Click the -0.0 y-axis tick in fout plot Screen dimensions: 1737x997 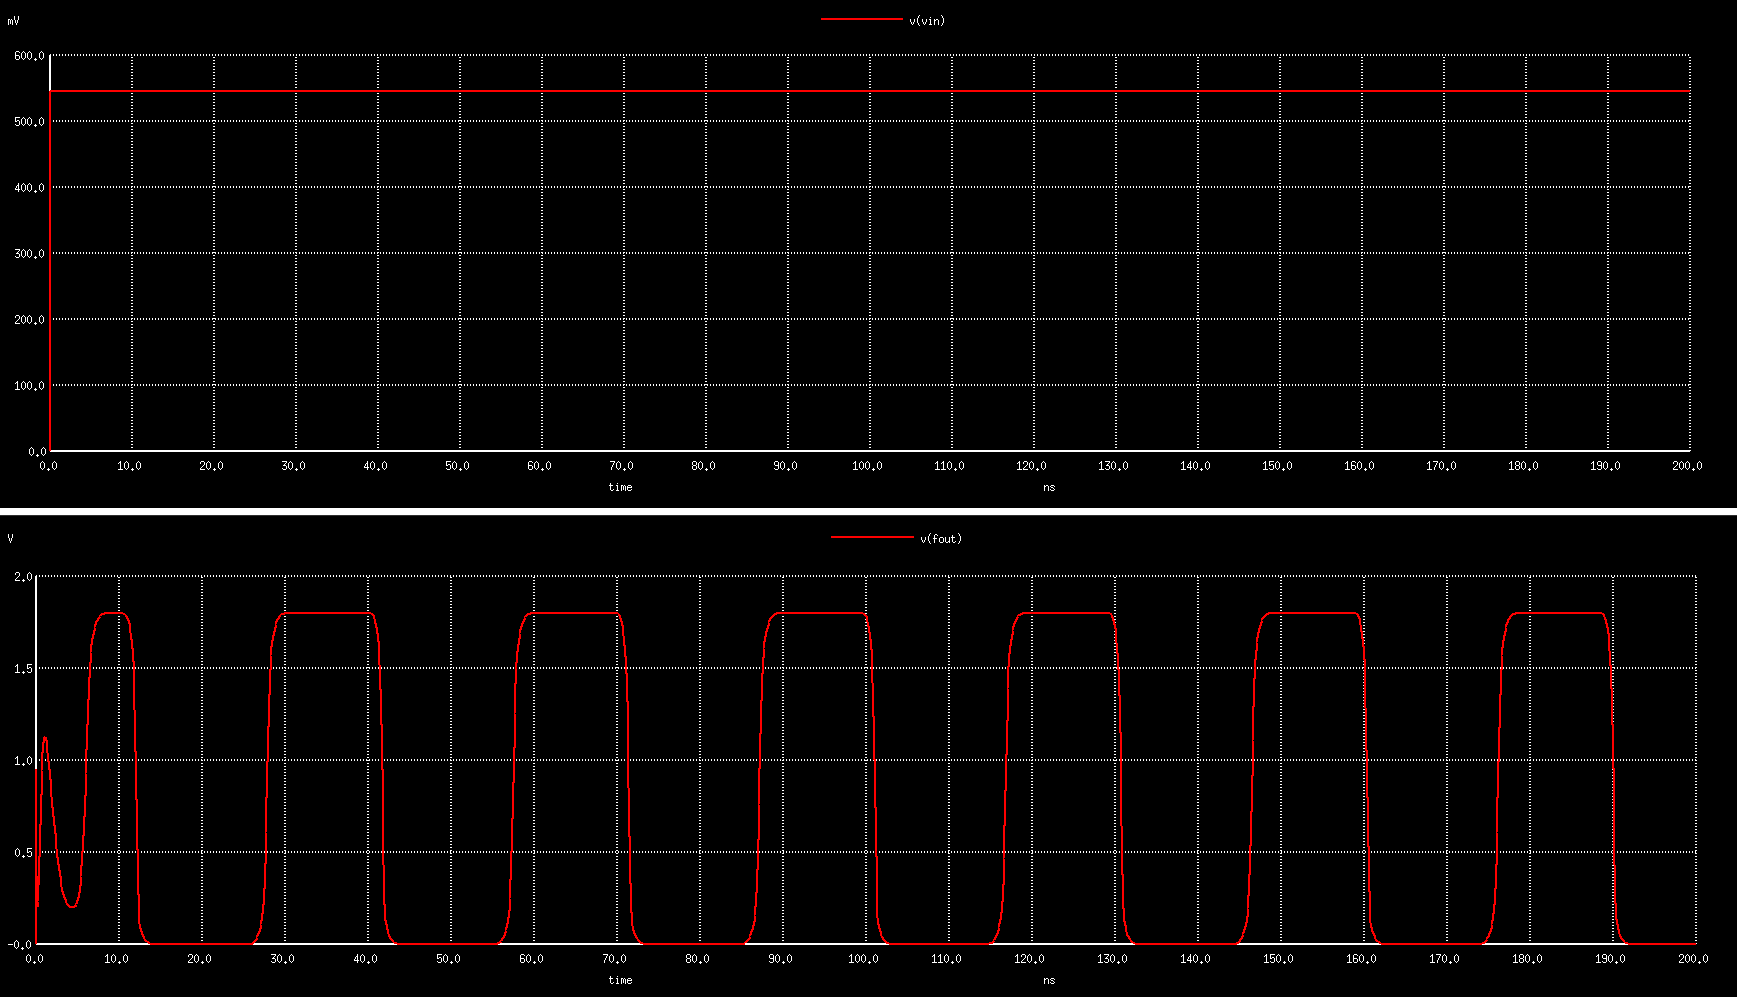coord(20,944)
